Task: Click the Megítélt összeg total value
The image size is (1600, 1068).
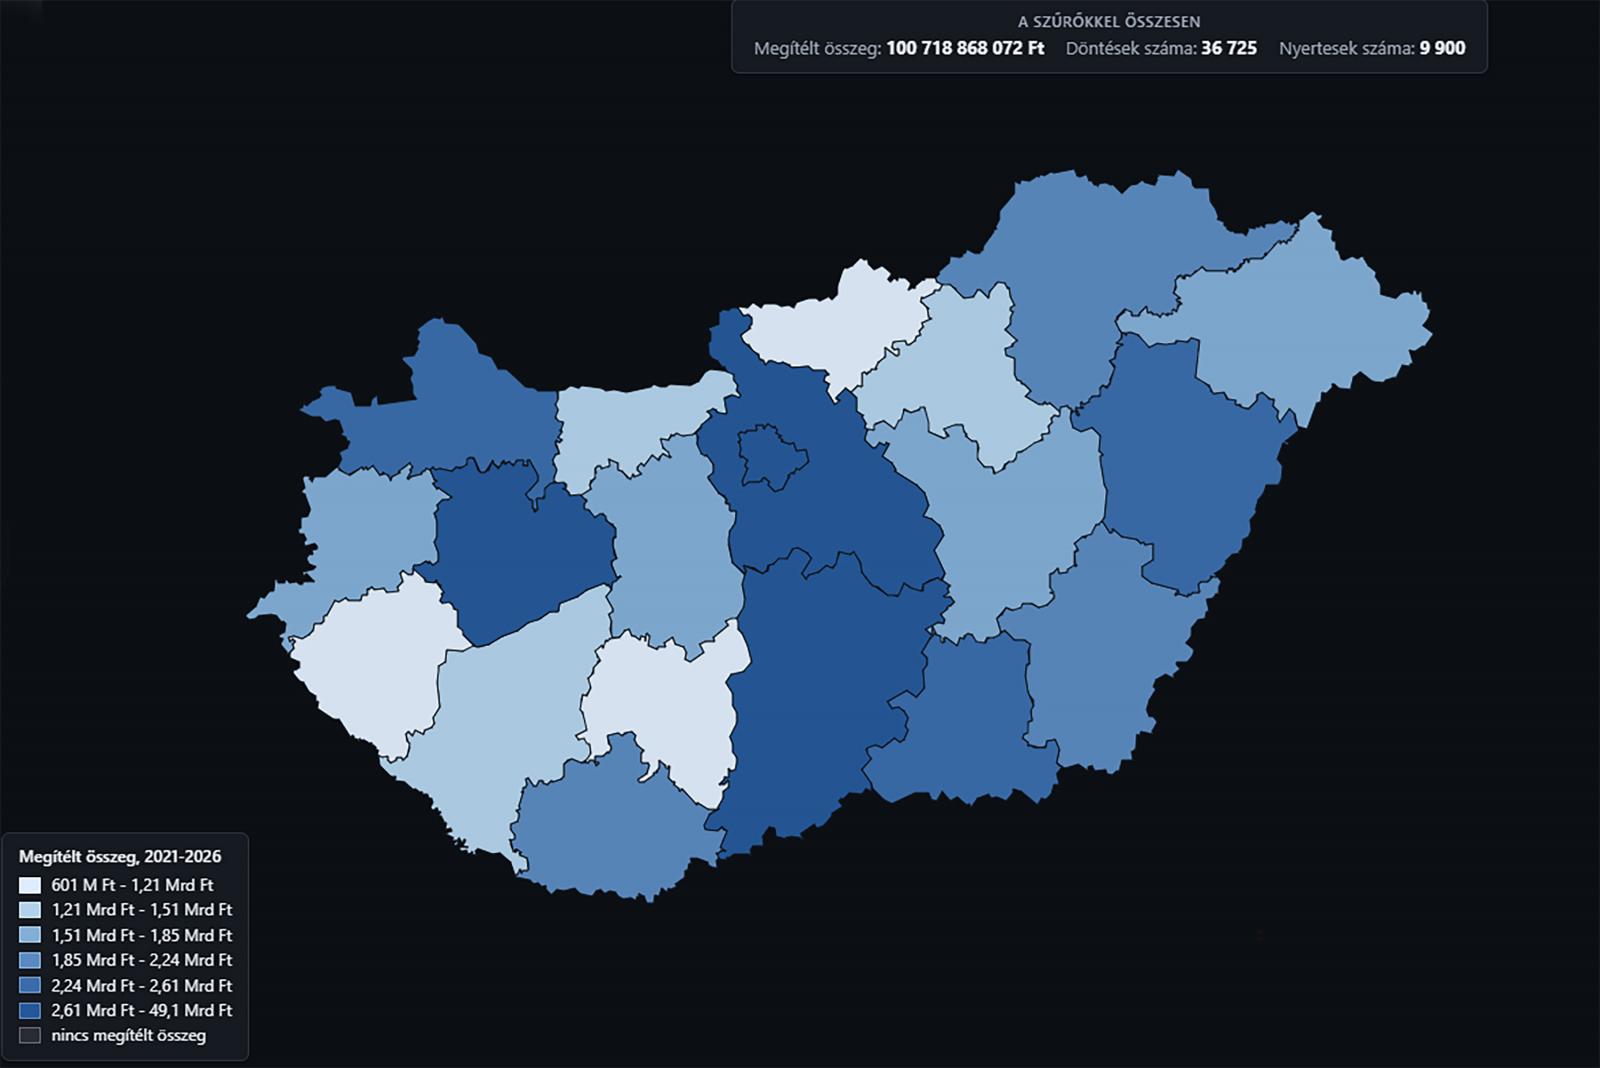Action: [965, 48]
